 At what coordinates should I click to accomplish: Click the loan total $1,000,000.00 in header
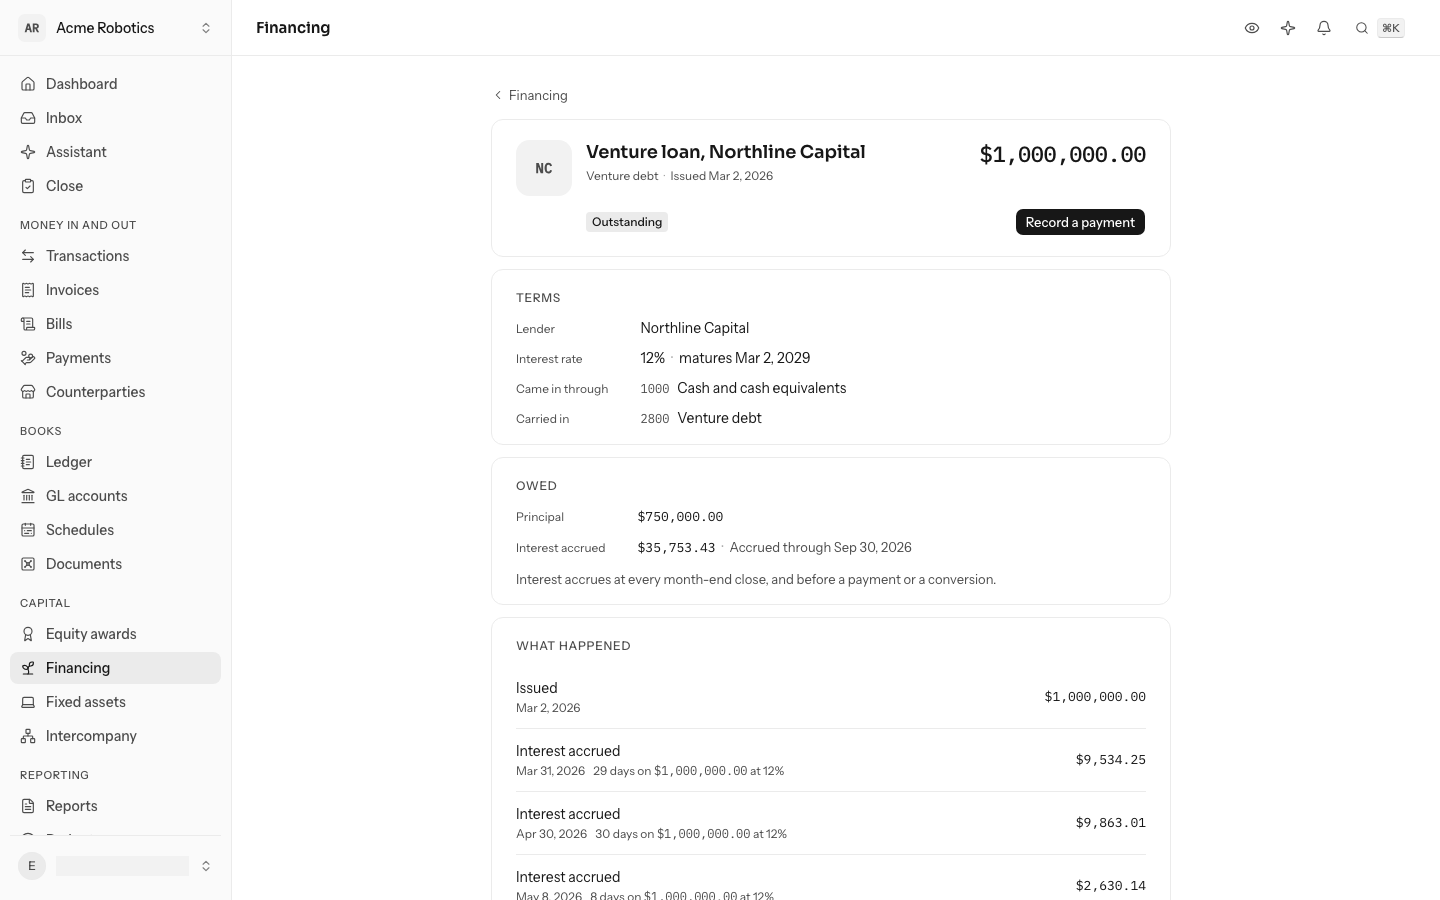1063,154
